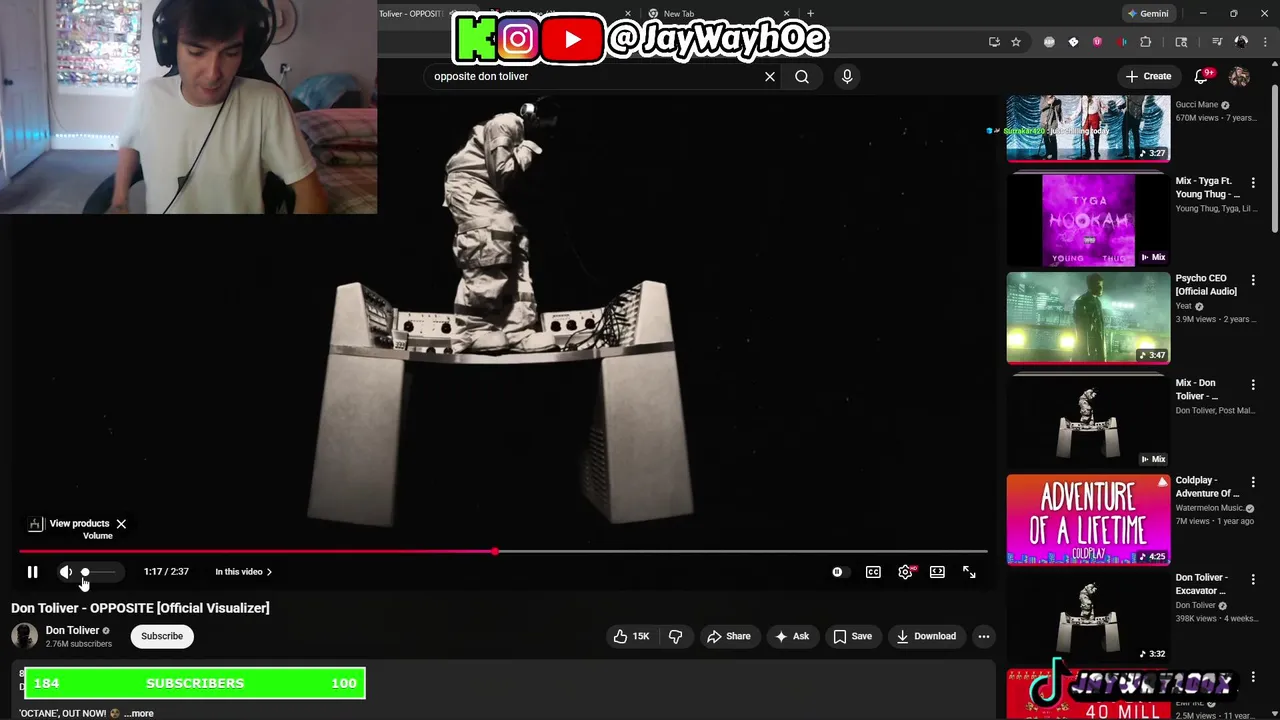The height and width of the screenshot is (720, 1280).
Task: Adjust the YouTube volume slider
Action: [x=98, y=572]
